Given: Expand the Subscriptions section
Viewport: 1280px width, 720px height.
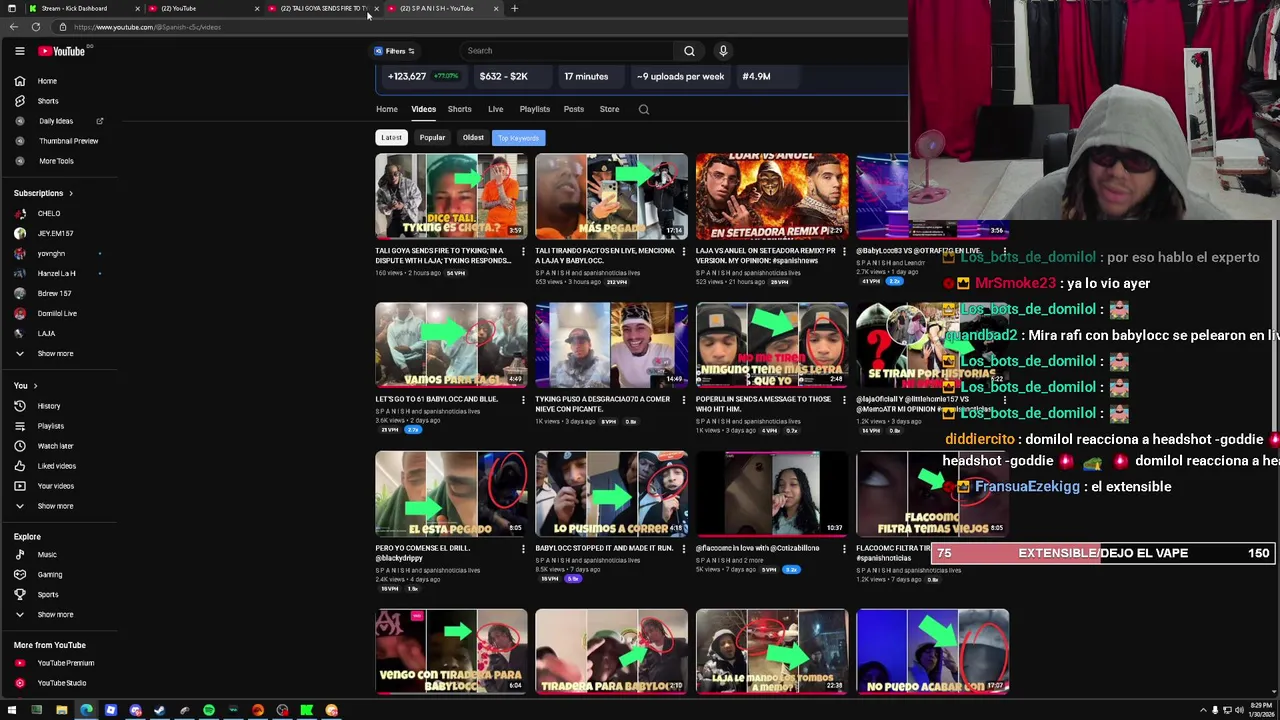Looking at the screenshot, I should [x=43, y=193].
